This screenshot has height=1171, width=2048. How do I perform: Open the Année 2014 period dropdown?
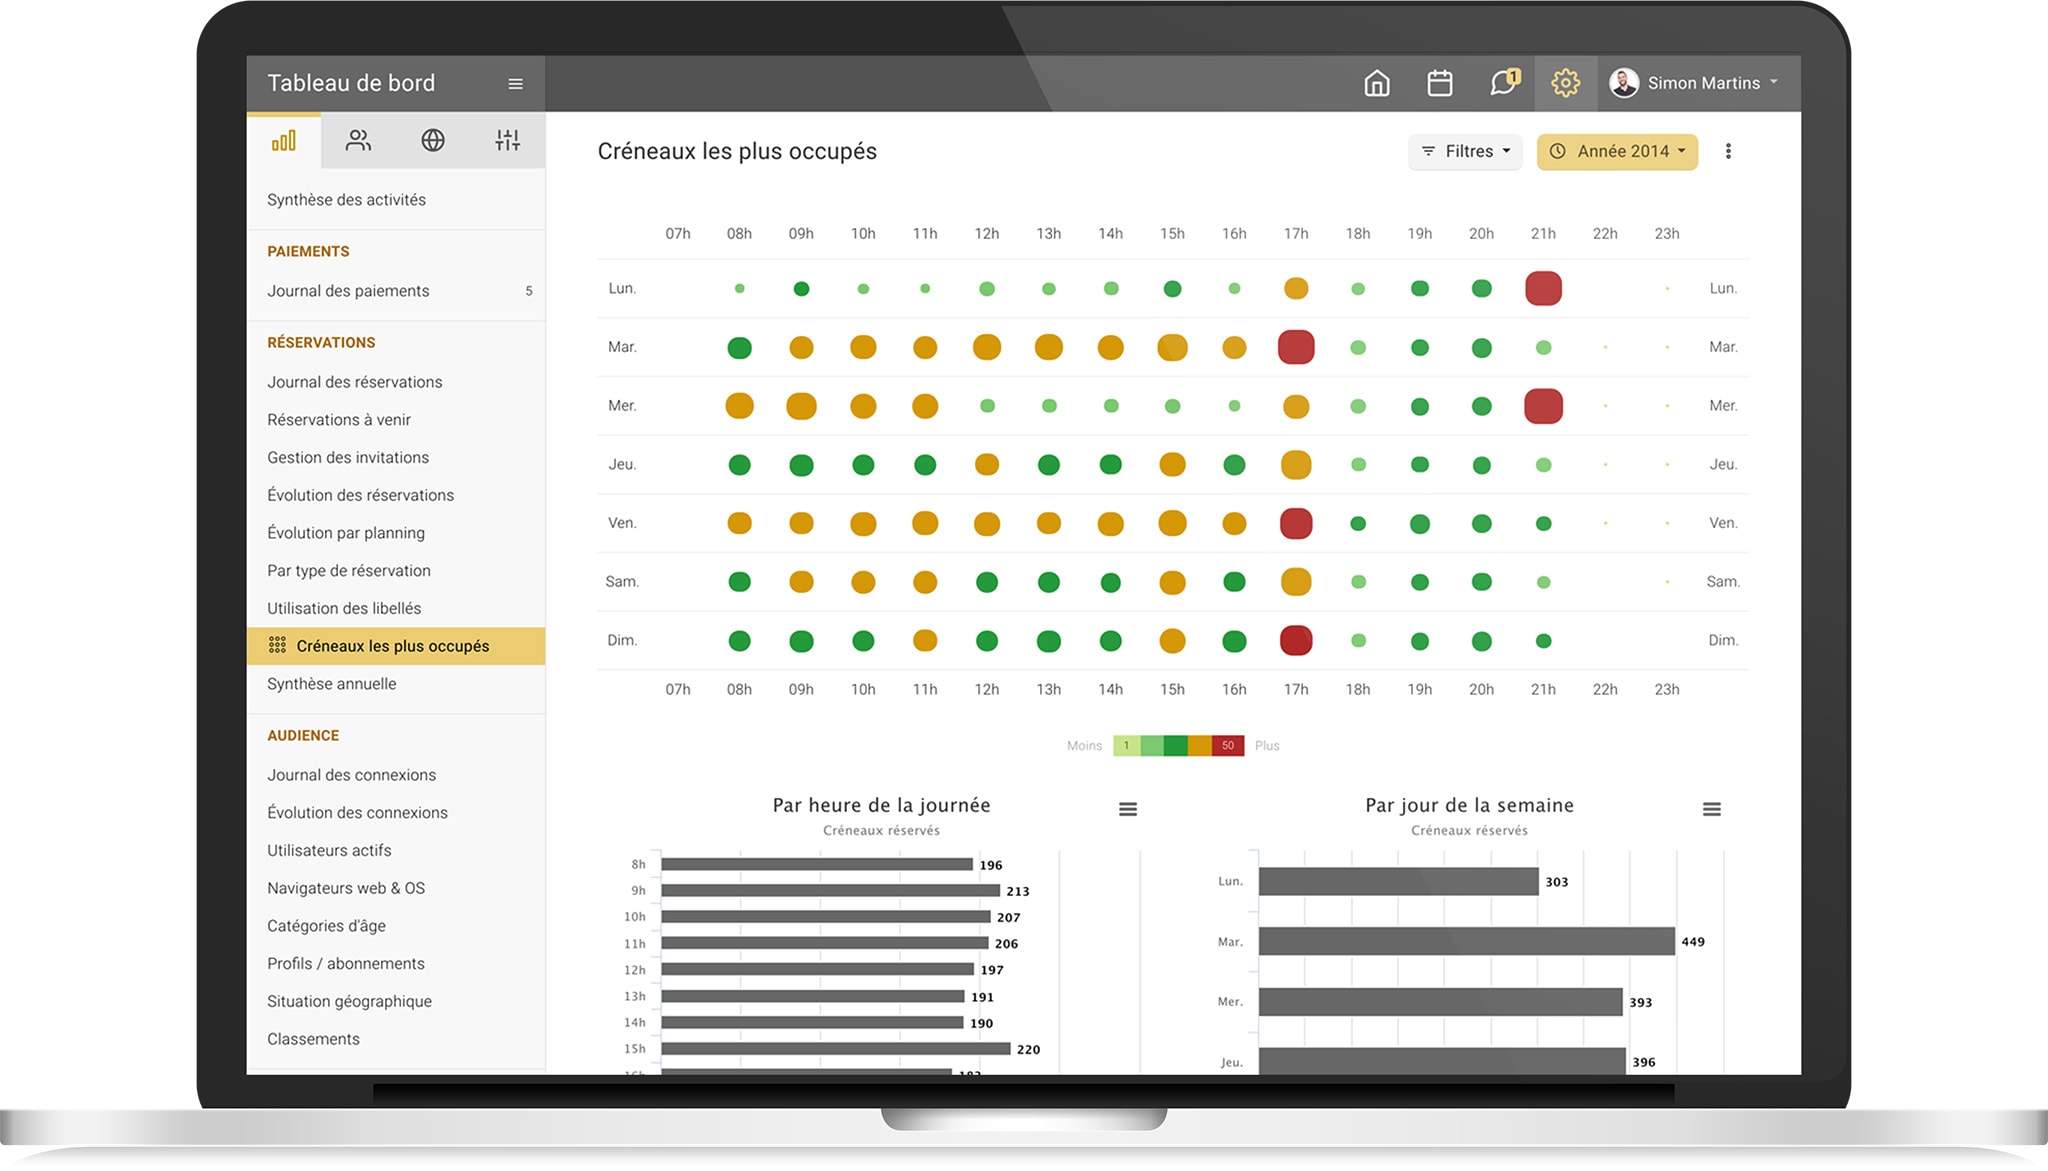[x=1617, y=151]
